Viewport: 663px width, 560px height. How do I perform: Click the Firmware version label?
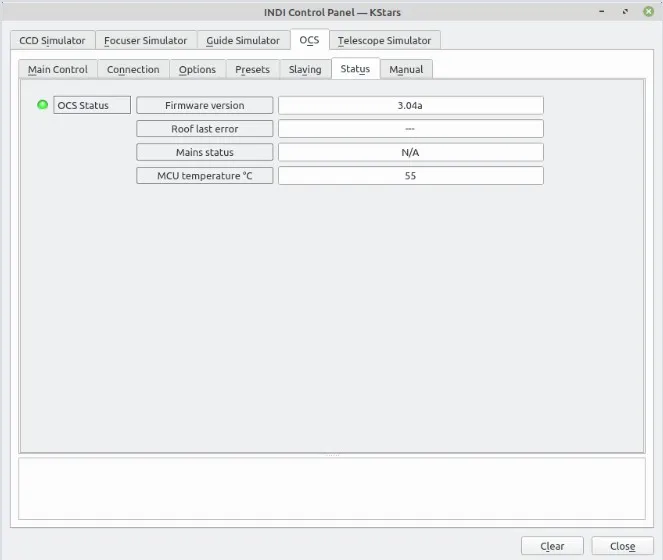[x=205, y=105]
